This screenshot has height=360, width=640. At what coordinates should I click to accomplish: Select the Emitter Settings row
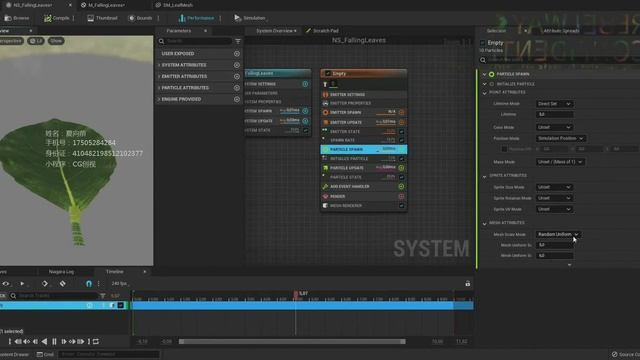(364, 95)
